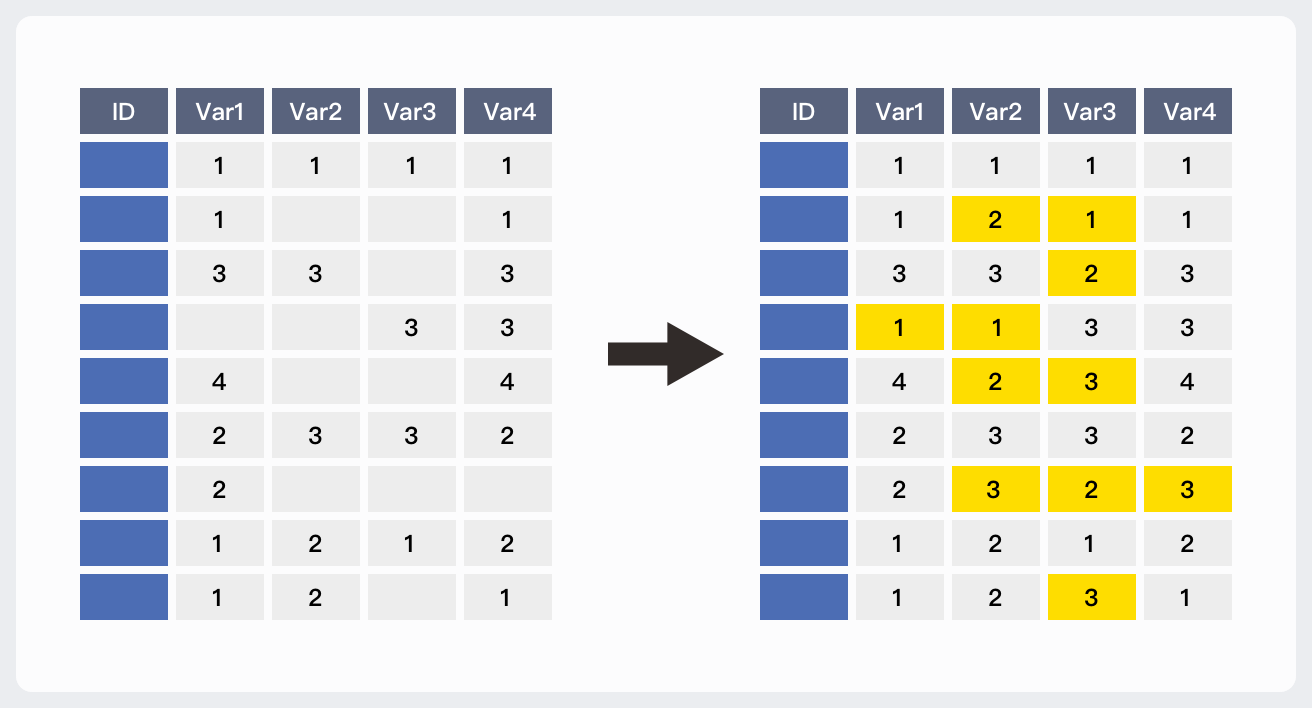1312x708 pixels.
Task: Select the Var3 header in right table
Action: tap(1091, 111)
